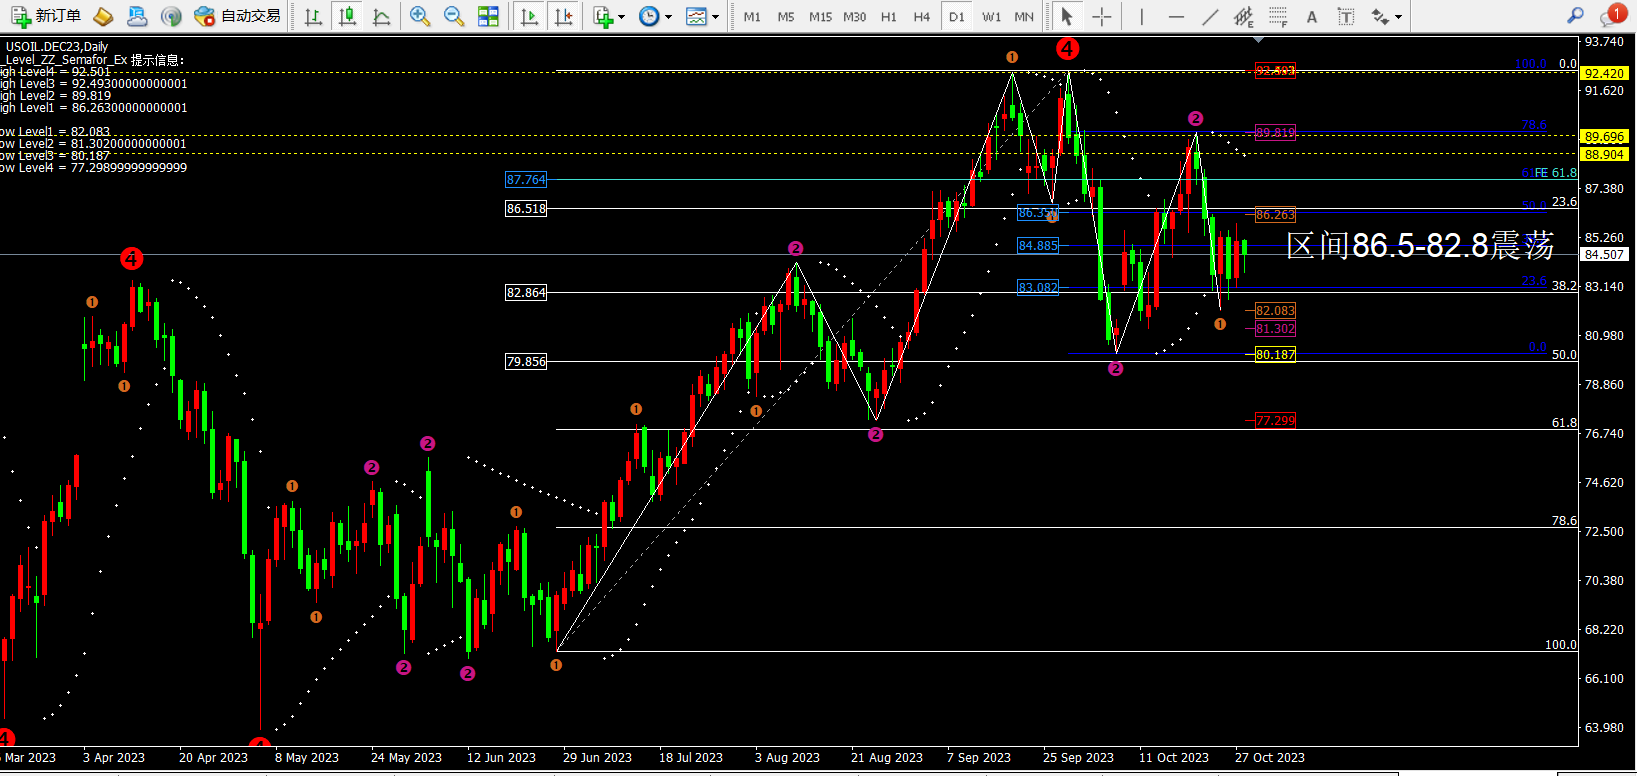Click the 87.764 price label
This screenshot has height=776, width=1637.
click(526, 180)
